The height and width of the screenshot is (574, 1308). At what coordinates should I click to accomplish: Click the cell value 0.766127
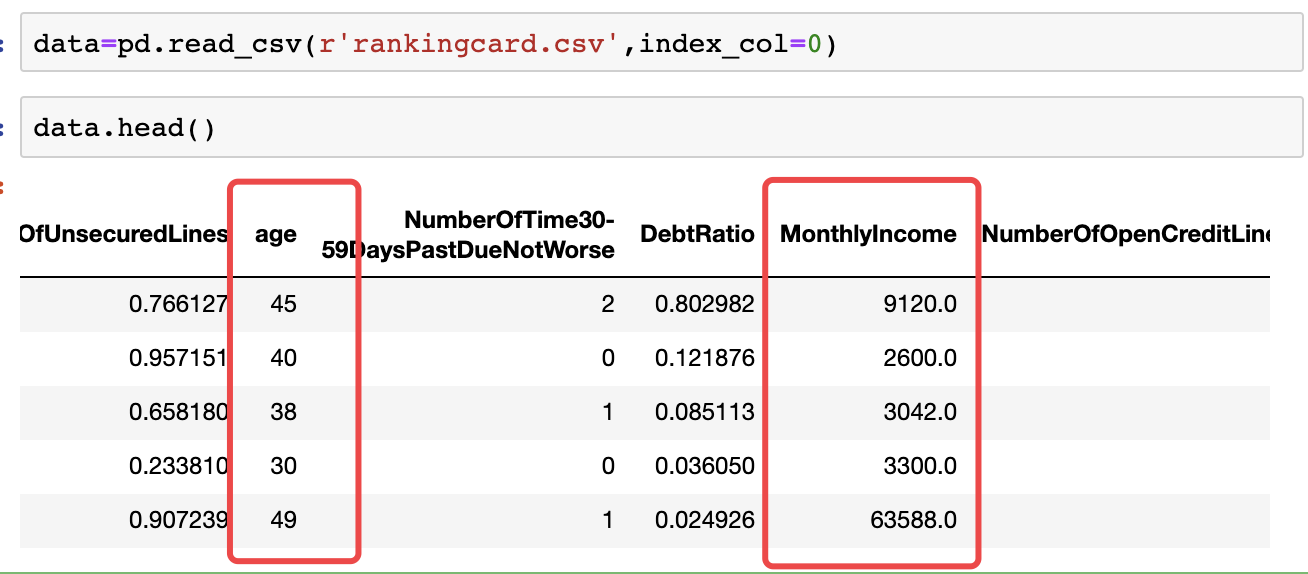tap(179, 303)
